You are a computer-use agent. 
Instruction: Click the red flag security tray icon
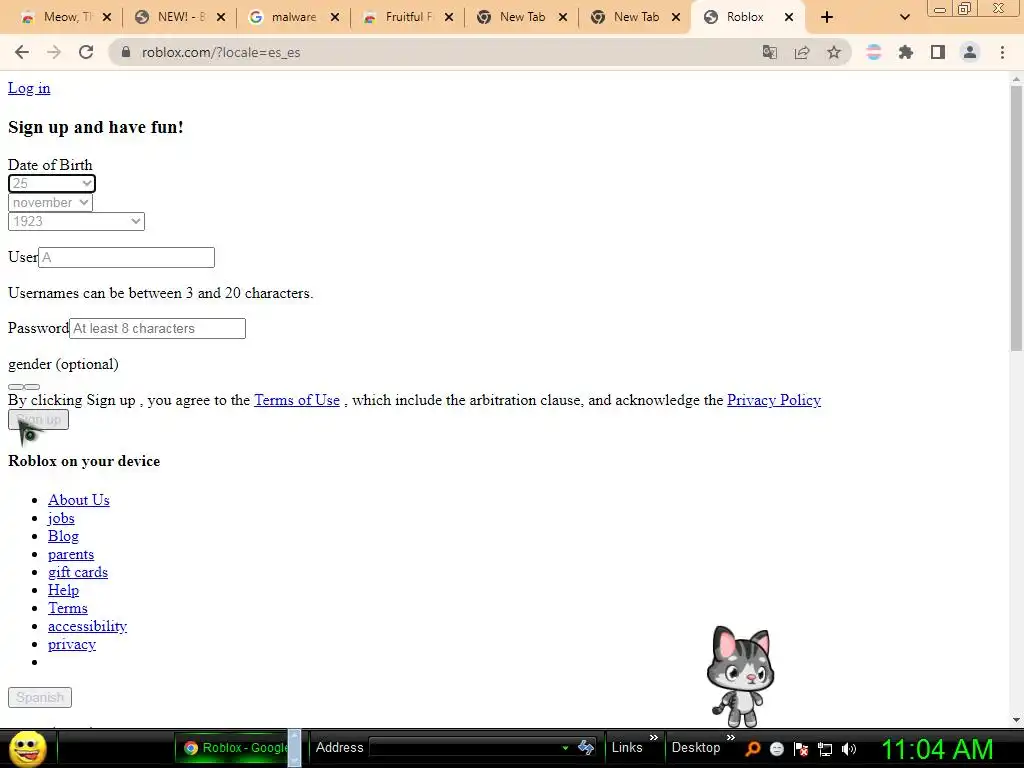point(801,748)
